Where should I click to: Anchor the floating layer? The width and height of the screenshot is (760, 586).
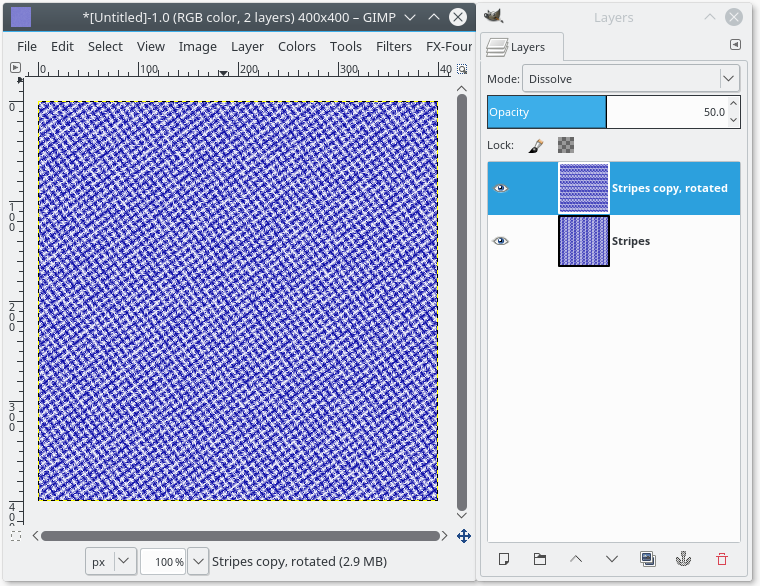point(684,559)
